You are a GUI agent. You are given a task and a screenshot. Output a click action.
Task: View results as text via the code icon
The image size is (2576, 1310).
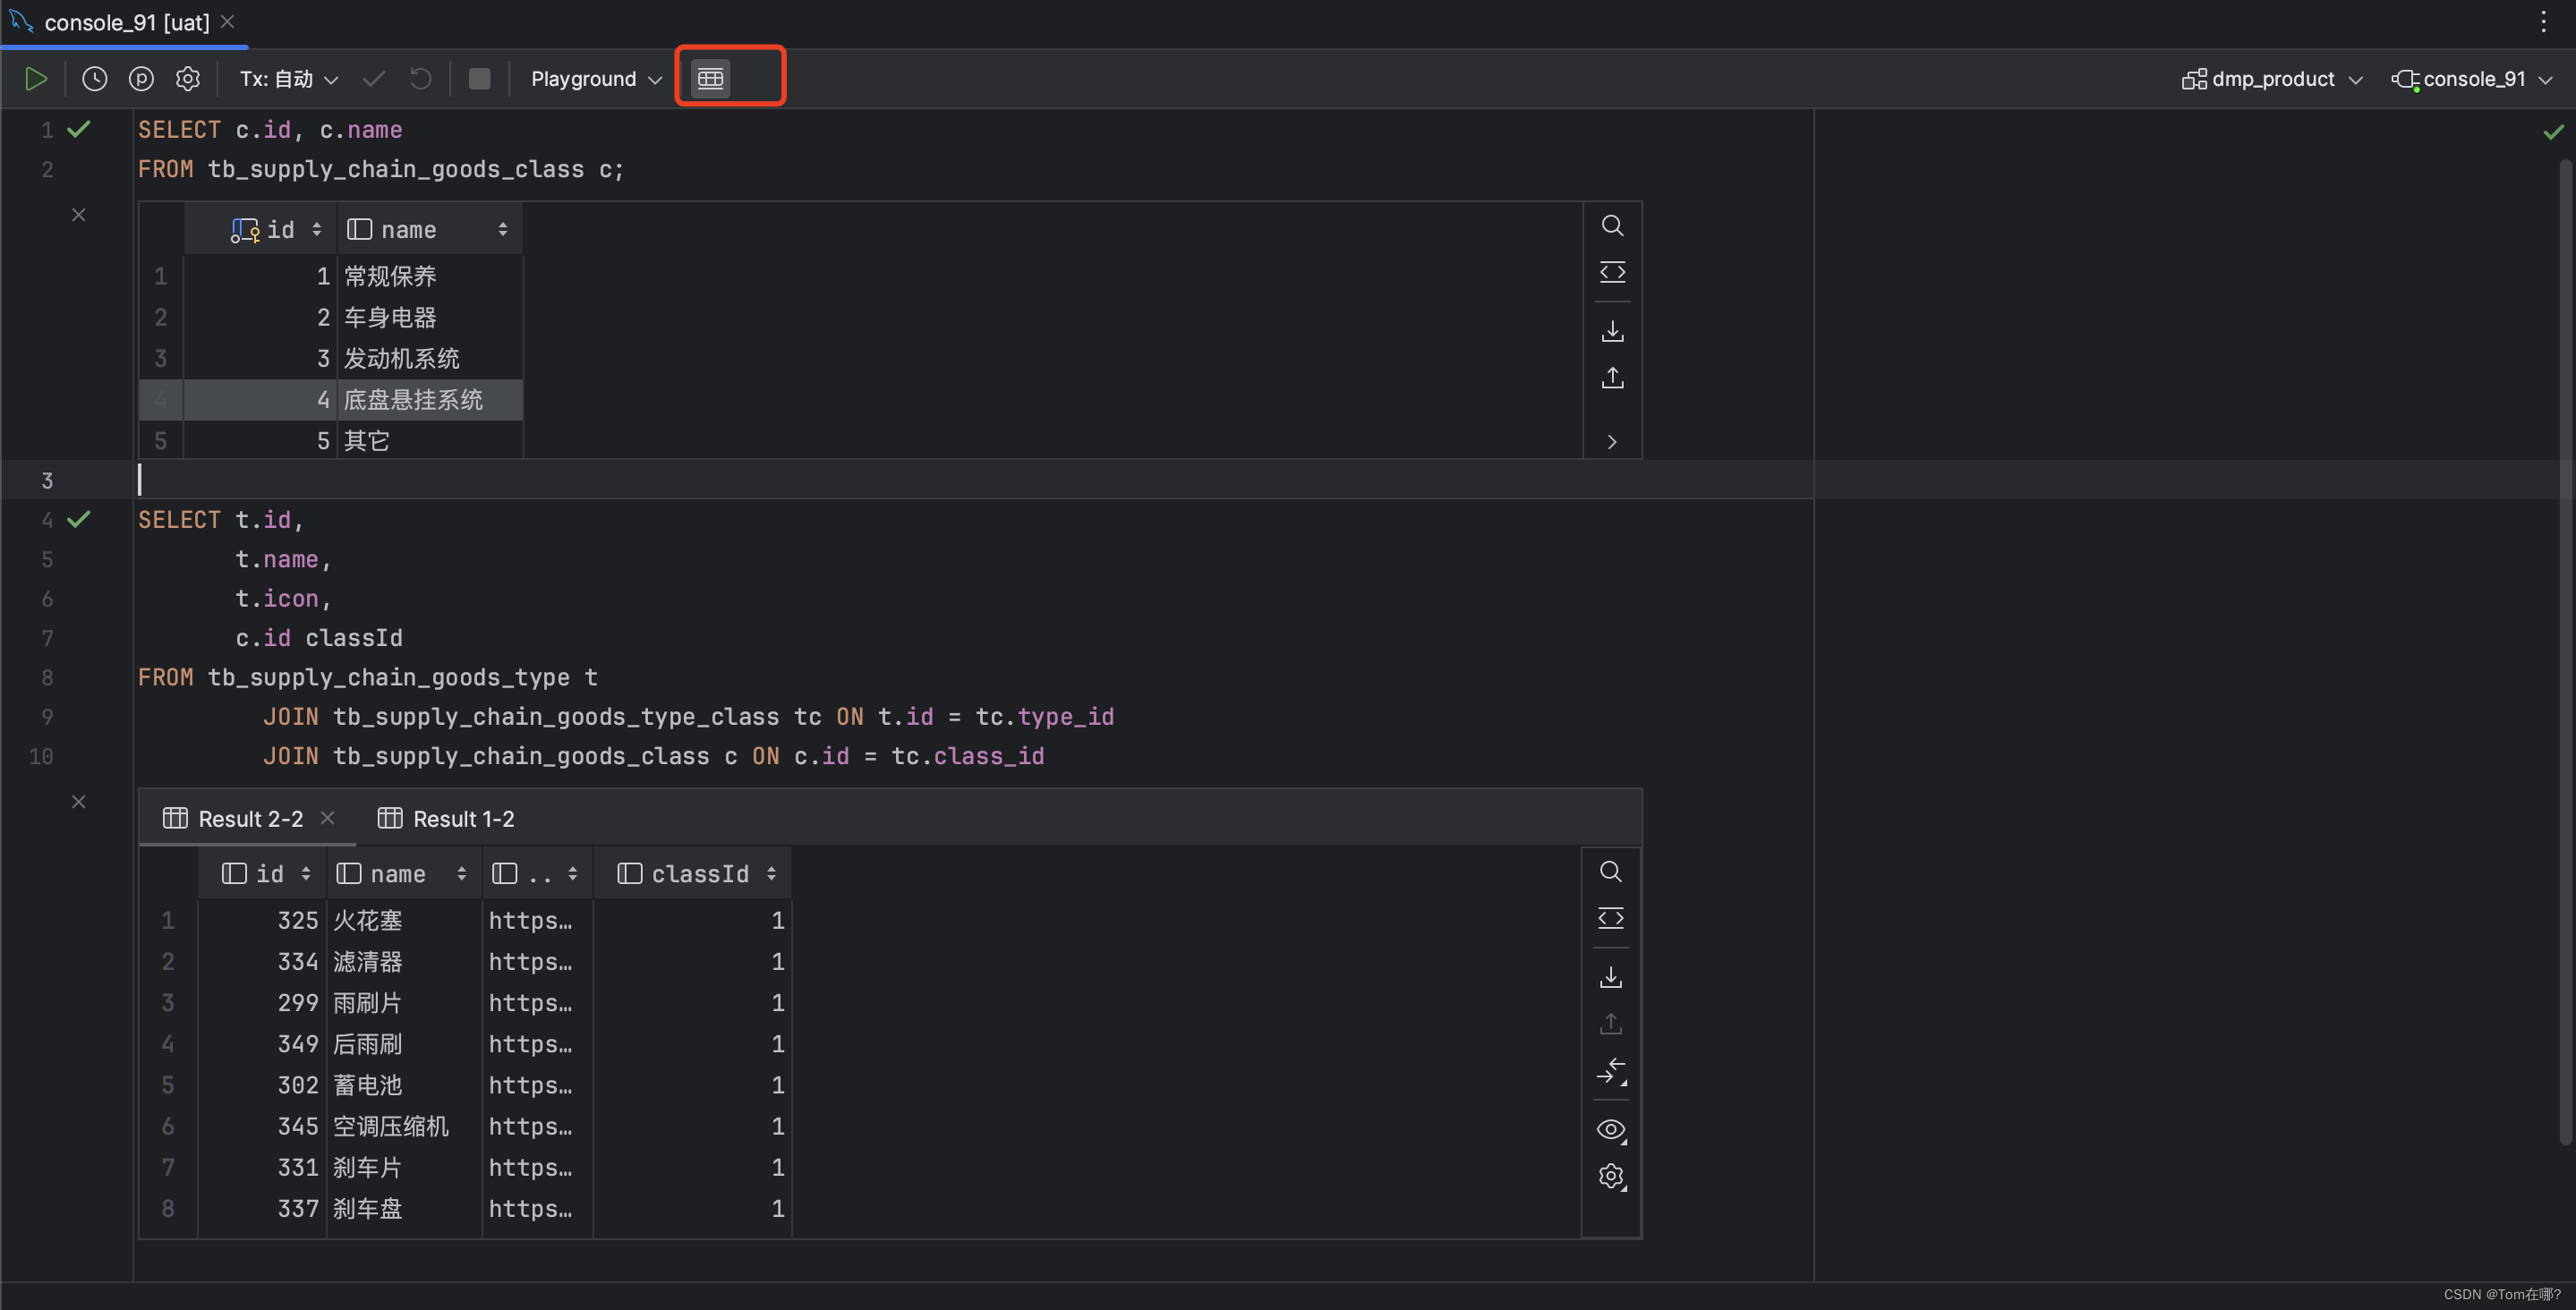[1611, 919]
